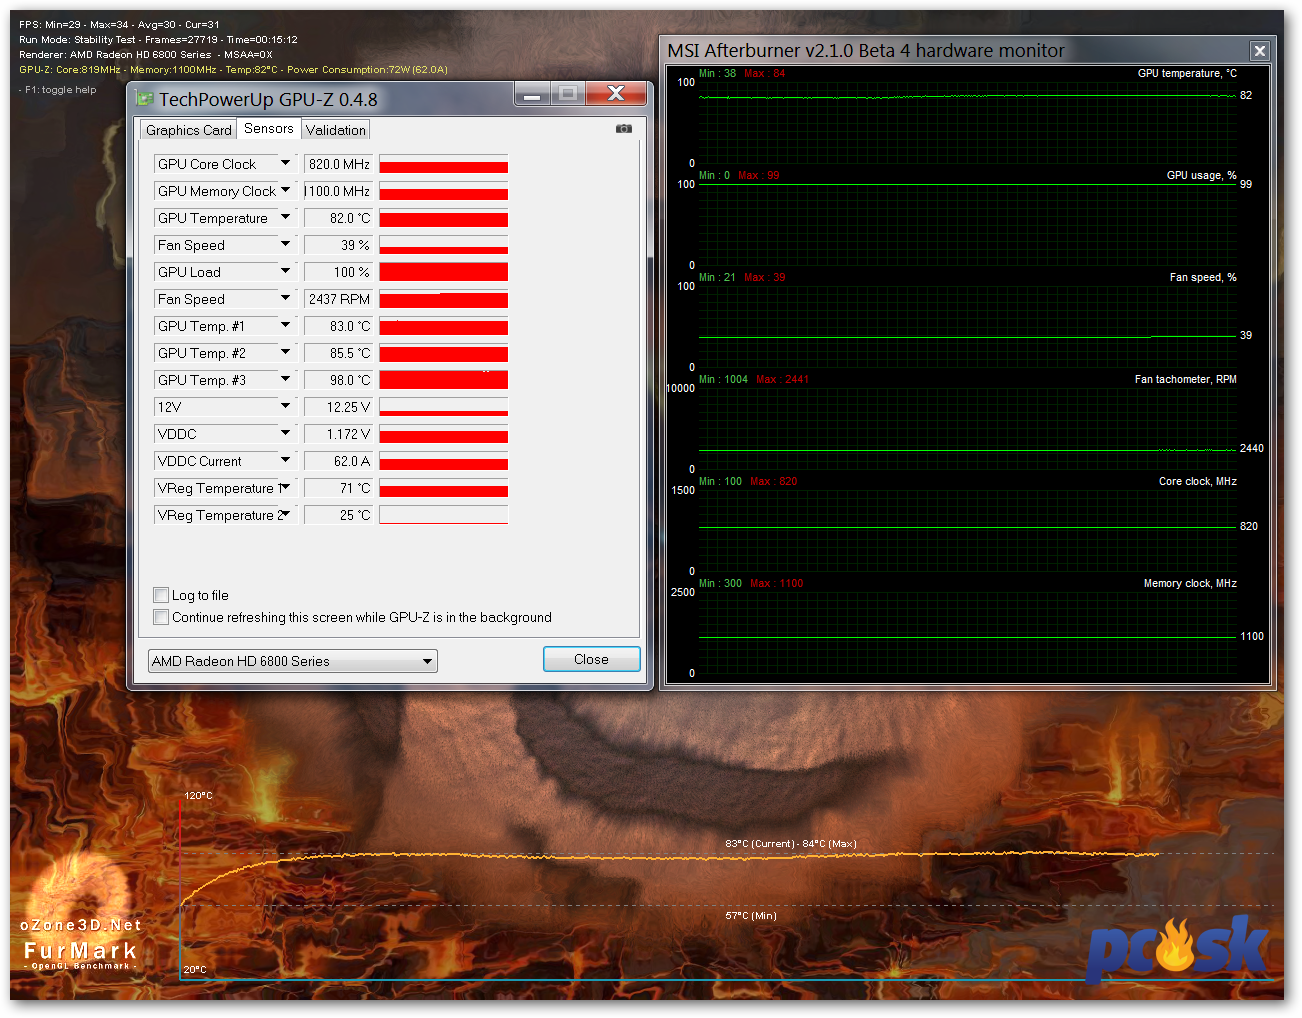Click the GPU Core Clock red bar graph

(x=444, y=164)
